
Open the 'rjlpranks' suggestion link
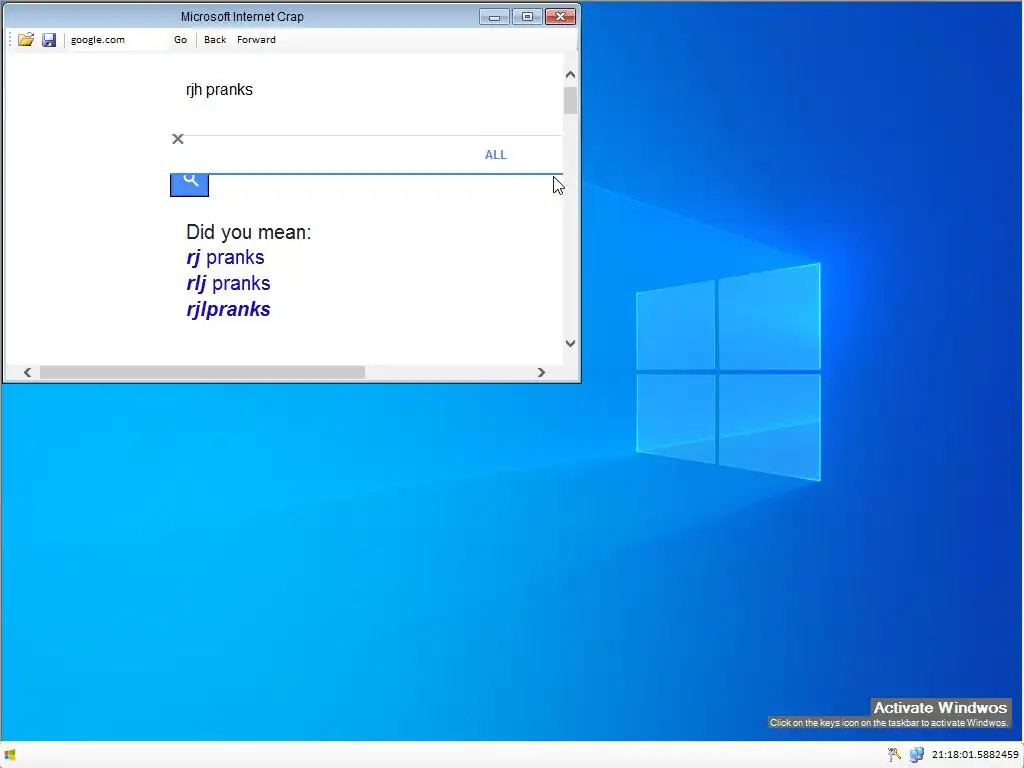point(229,310)
